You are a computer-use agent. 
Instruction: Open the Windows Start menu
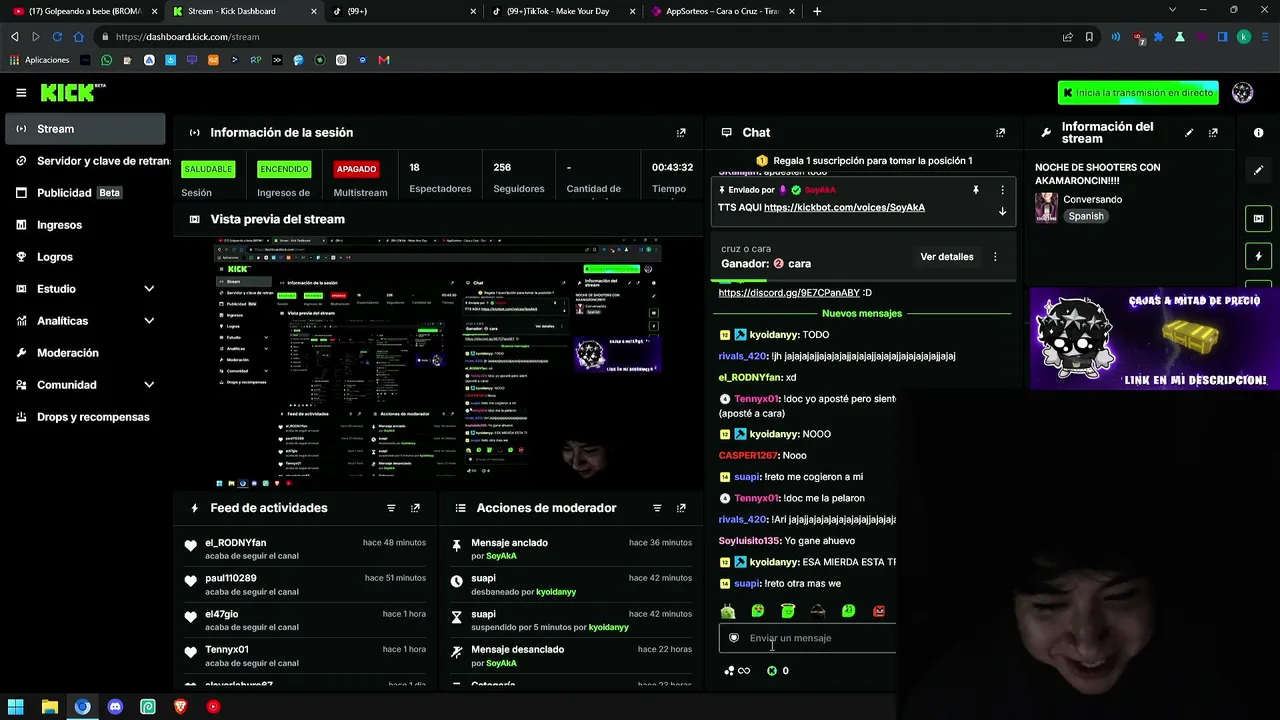16,707
